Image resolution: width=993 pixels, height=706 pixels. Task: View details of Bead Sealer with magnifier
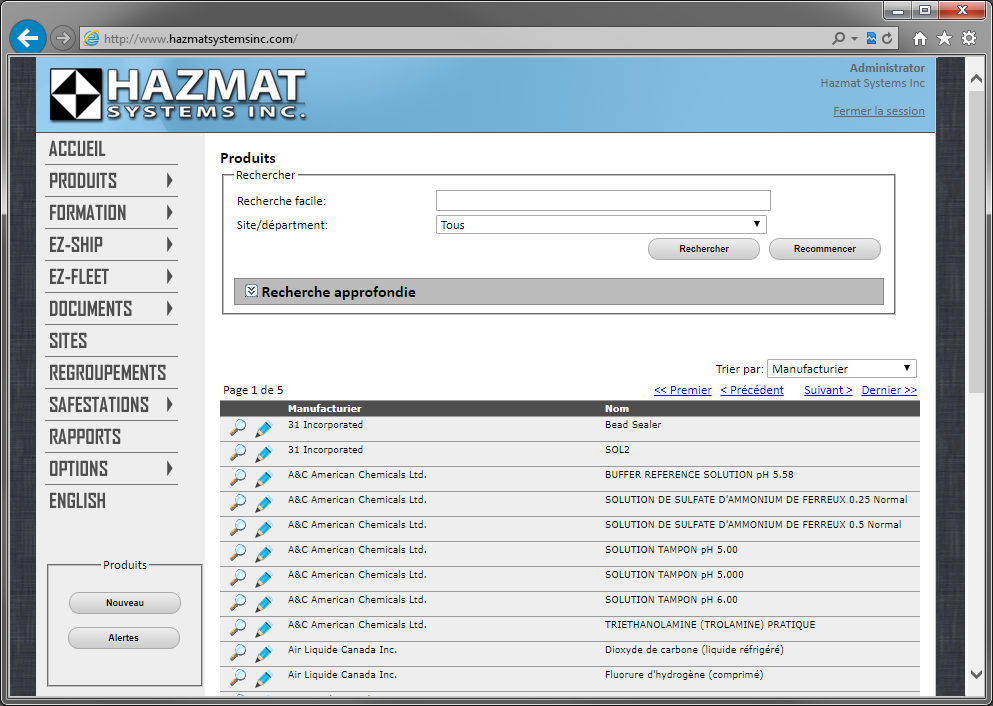point(238,427)
